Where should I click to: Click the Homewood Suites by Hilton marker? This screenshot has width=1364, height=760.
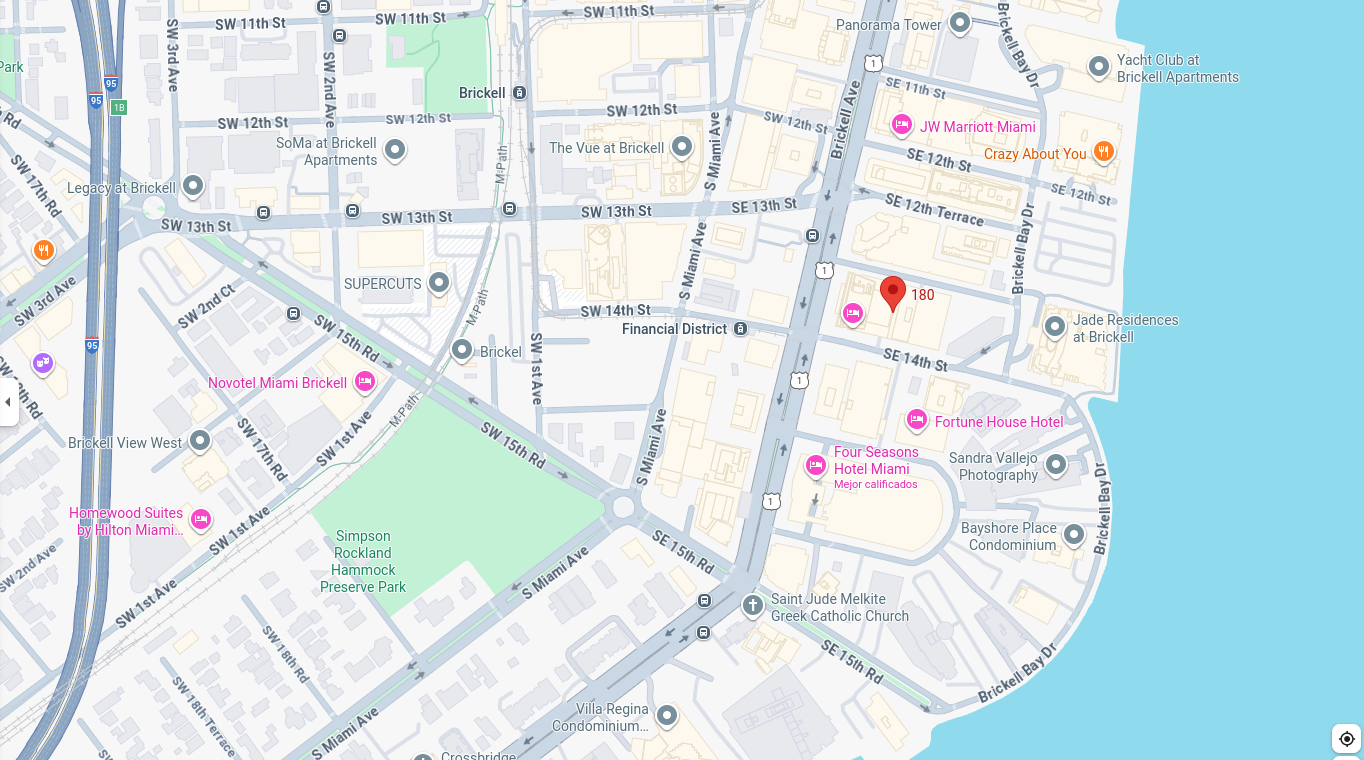click(201, 519)
